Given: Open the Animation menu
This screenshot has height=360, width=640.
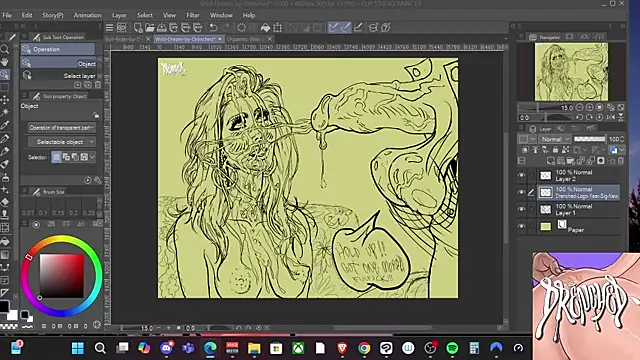Looking at the screenshot, I should pyautogui.click(x=87, y=15).
